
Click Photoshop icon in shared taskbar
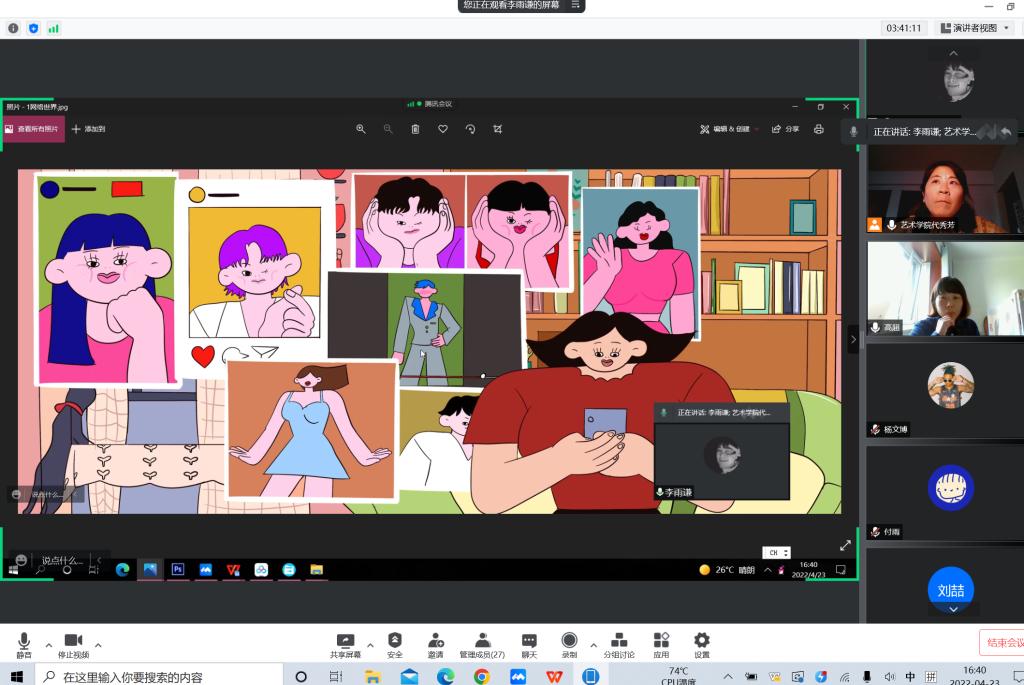[178, 569]
